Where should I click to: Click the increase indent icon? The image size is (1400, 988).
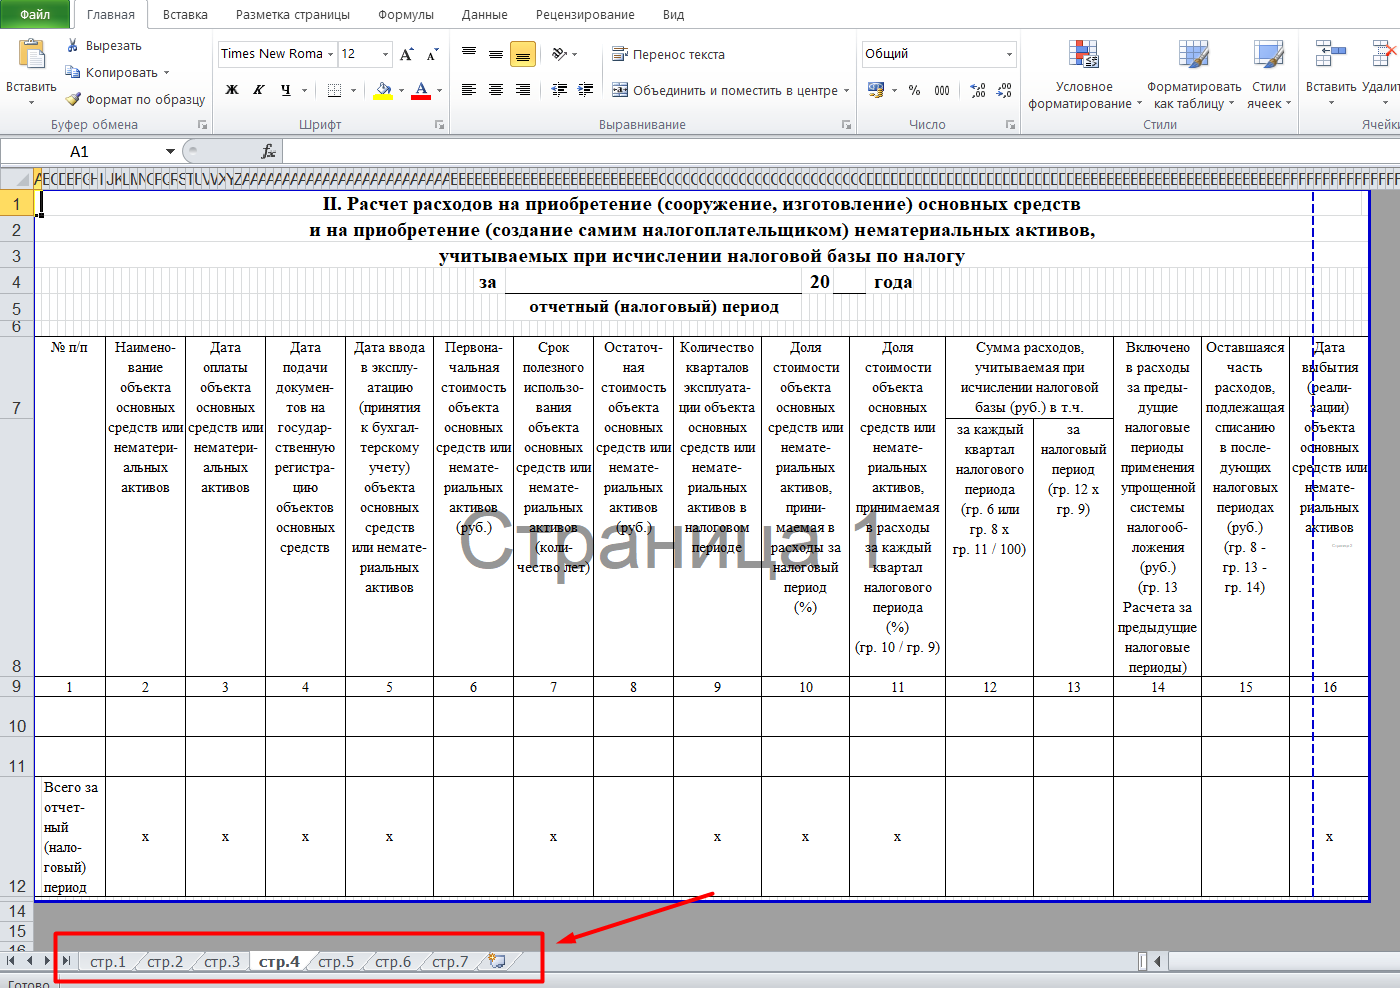(586, 90)
